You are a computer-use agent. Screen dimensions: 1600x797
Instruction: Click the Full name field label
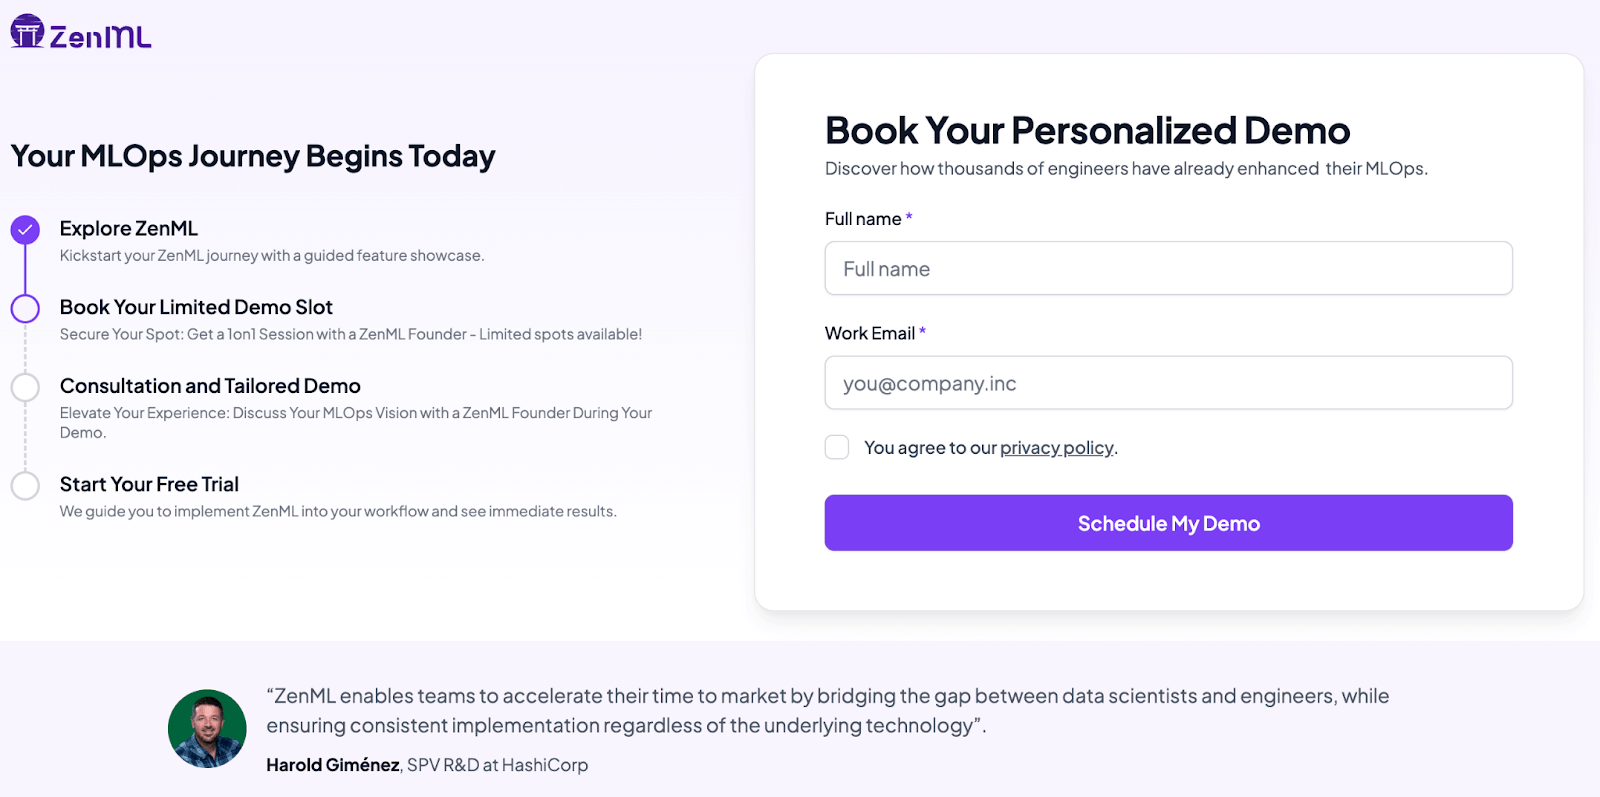pos(862,219)
